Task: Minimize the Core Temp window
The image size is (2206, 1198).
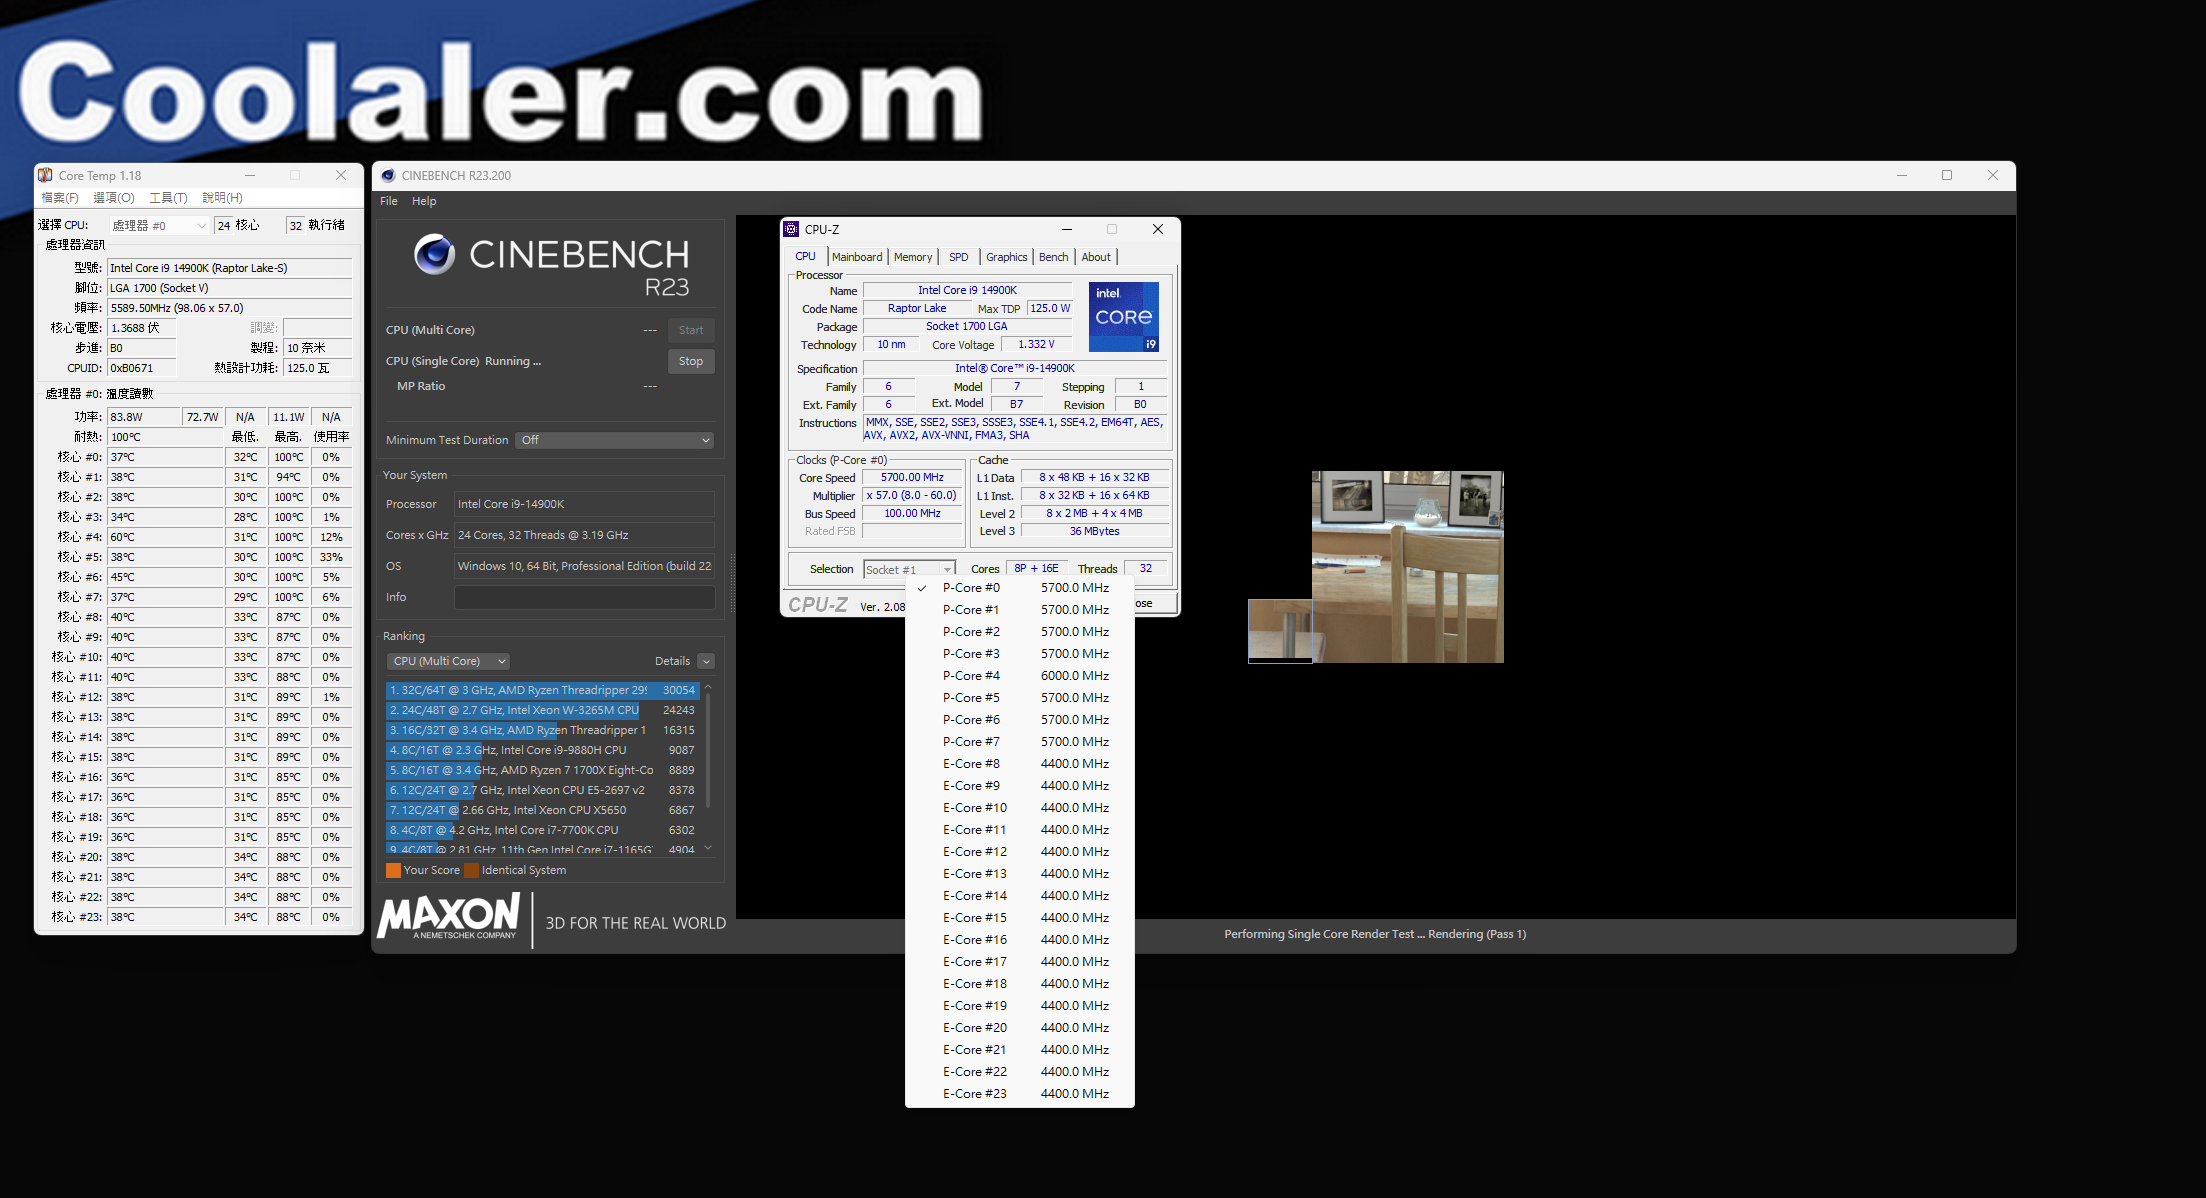Action: (x=250, y=175)
